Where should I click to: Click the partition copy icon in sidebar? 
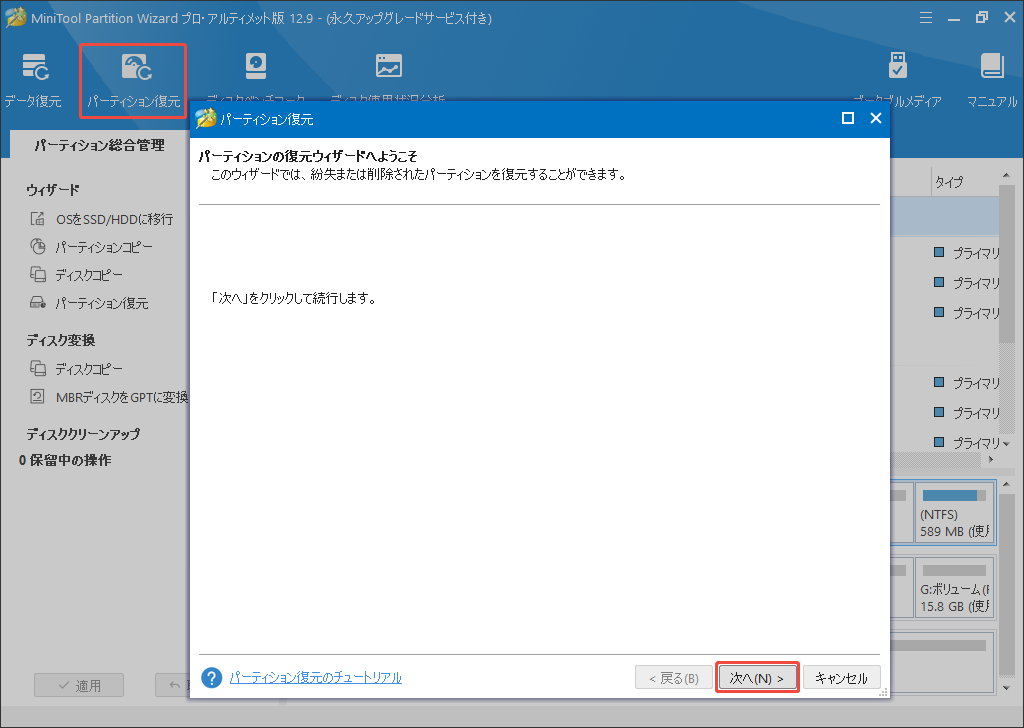point(38,247)
